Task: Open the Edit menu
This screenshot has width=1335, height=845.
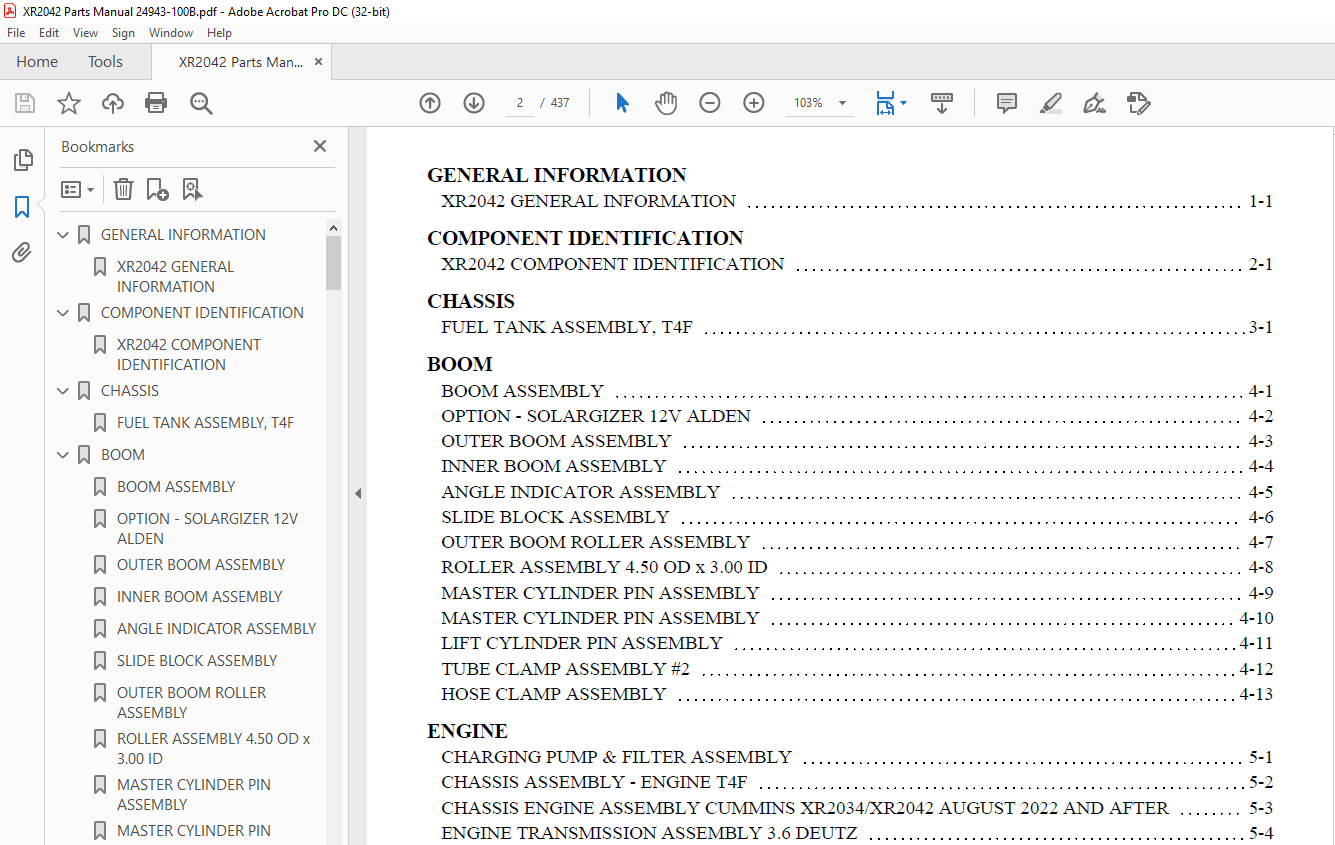Action: click(49, 33)
